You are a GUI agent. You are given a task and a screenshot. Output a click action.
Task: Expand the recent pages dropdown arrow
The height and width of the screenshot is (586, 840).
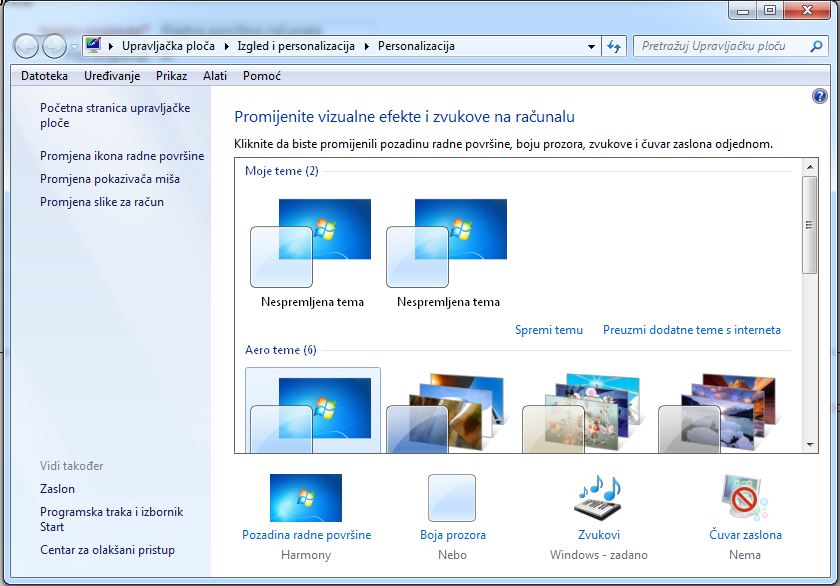coord(74,46)
